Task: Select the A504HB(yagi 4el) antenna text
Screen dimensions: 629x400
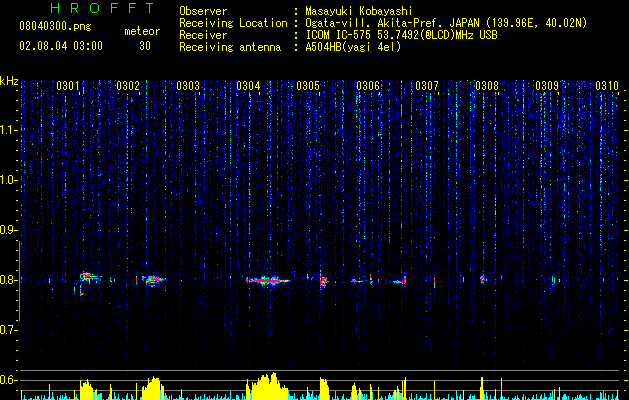Action: 353,47
